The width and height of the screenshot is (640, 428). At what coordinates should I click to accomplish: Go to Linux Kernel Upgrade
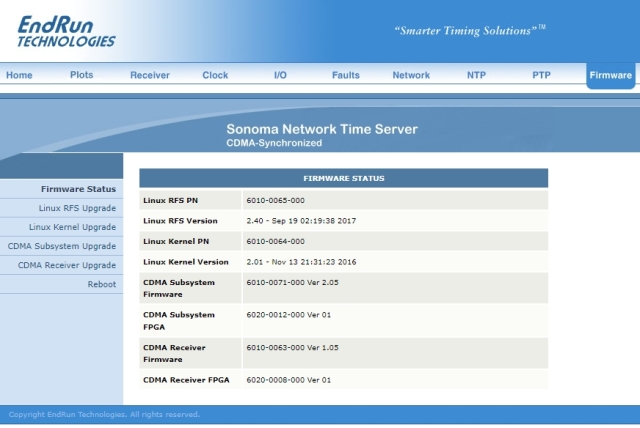72,227
